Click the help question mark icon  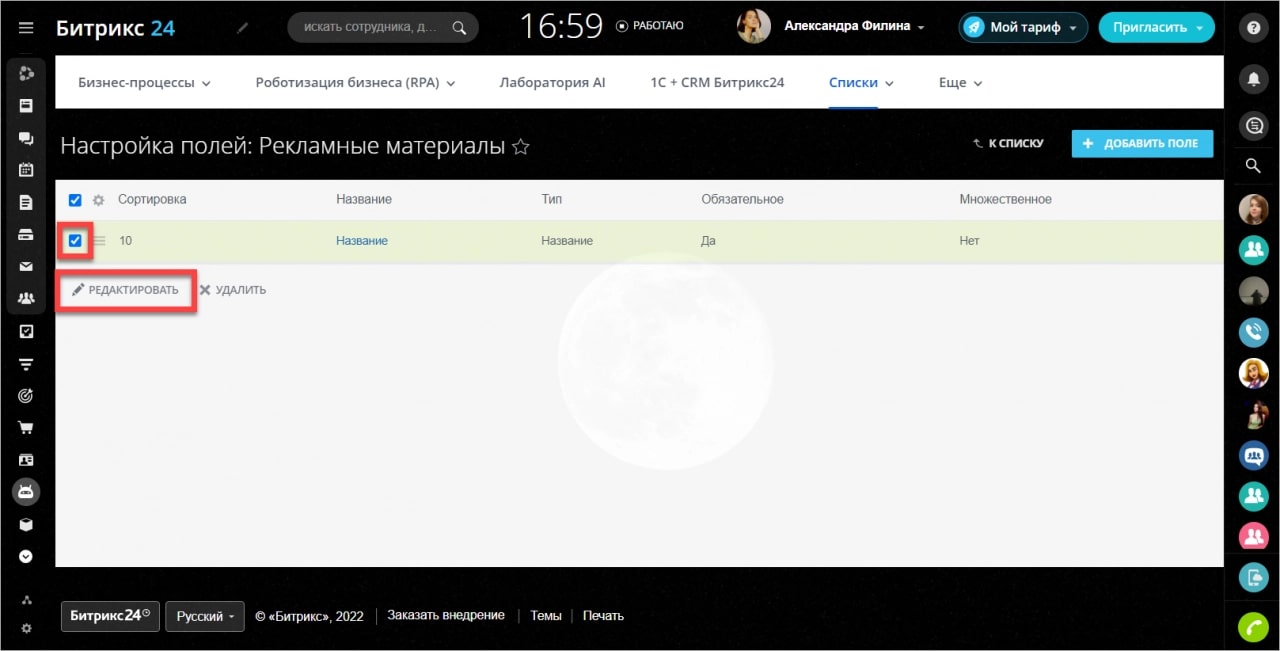pos(1252,28)
